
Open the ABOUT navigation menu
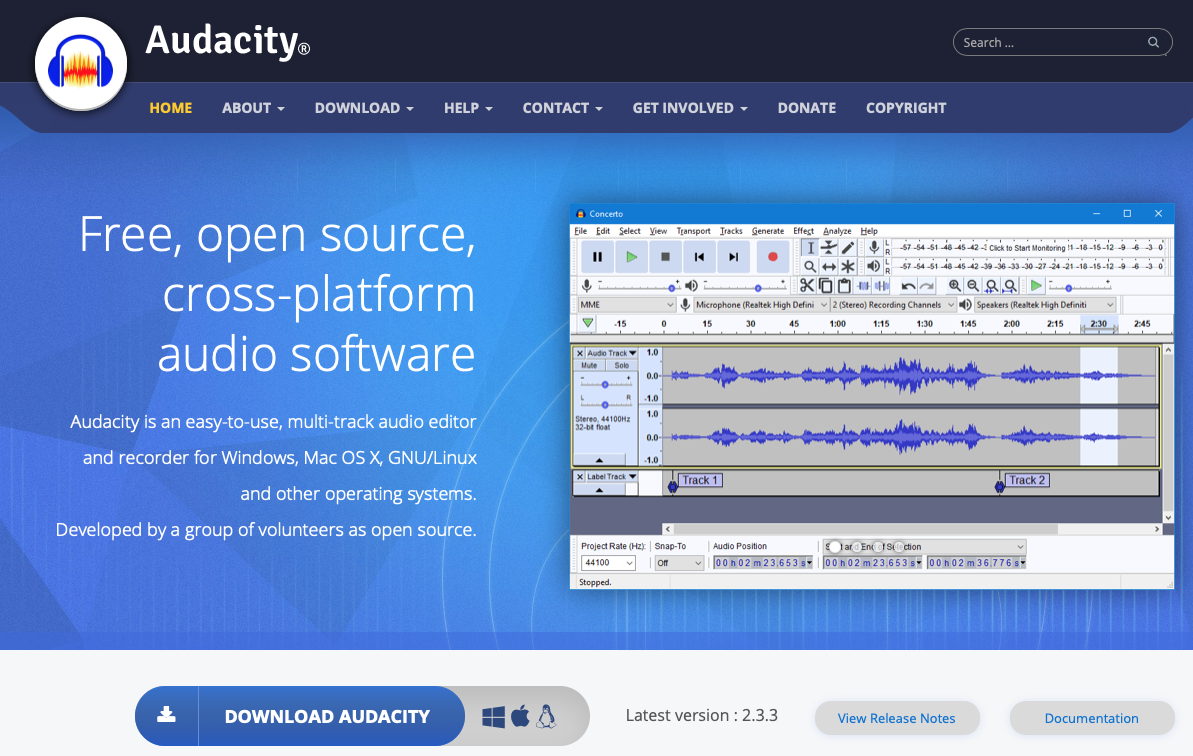pyautogui.click(x=253, y=108)
